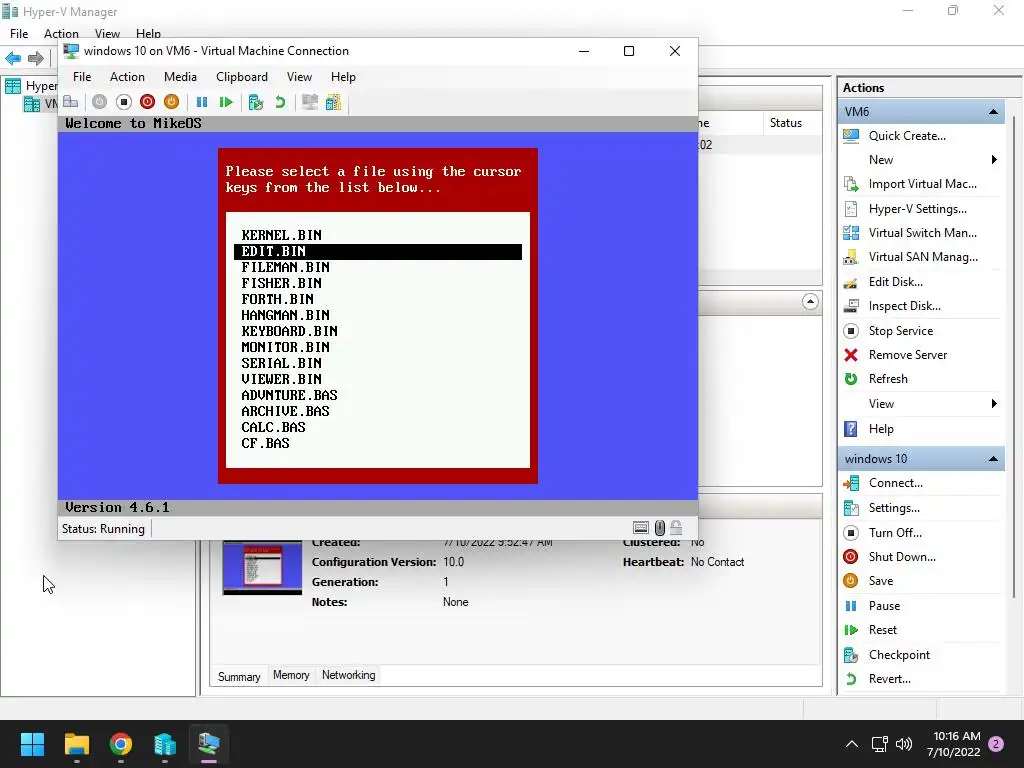Screen dimensions: 1024x768
Task: Revert VM using green arrow toolbar icon
Action: pos(280,102)
